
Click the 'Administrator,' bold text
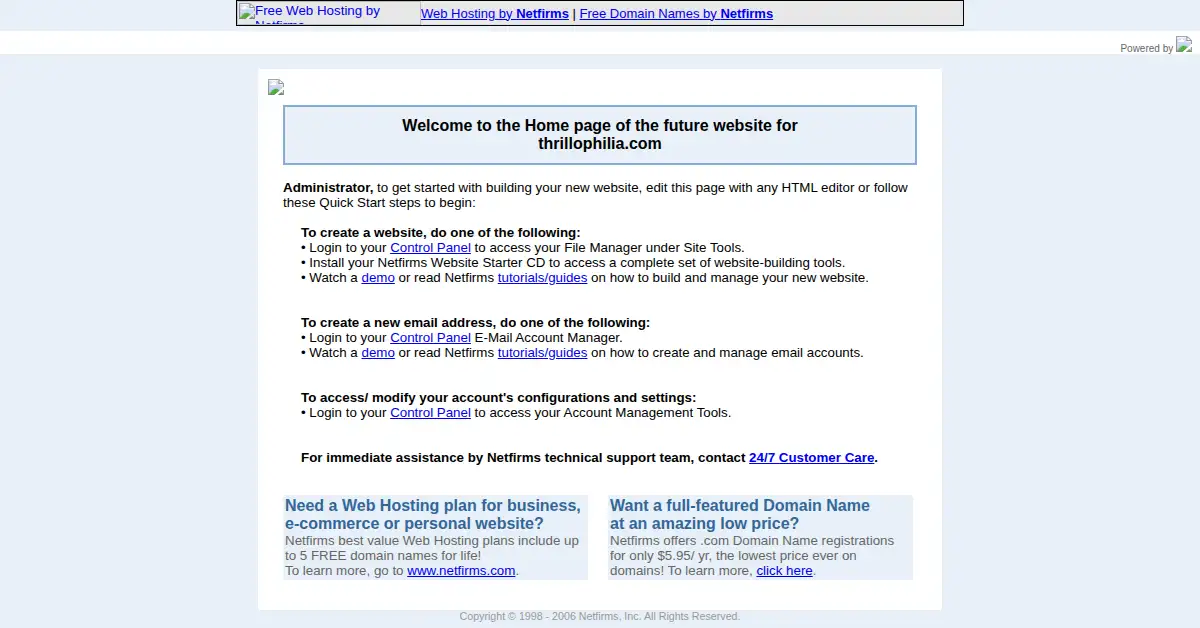point(328,188)
